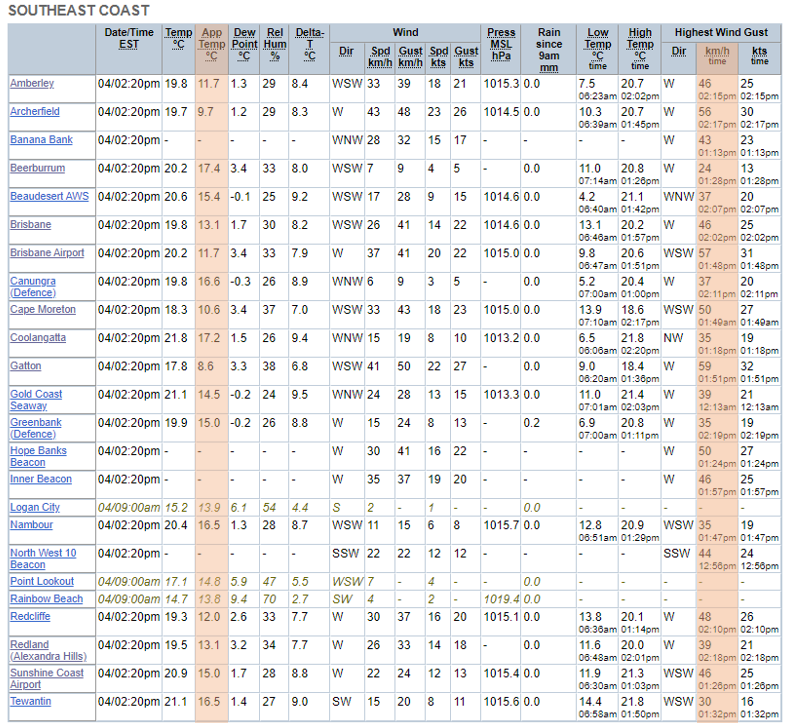Open the Redland (Alexandra Hills) link
This screenshot has width=788, height=727.
point(48,651)
